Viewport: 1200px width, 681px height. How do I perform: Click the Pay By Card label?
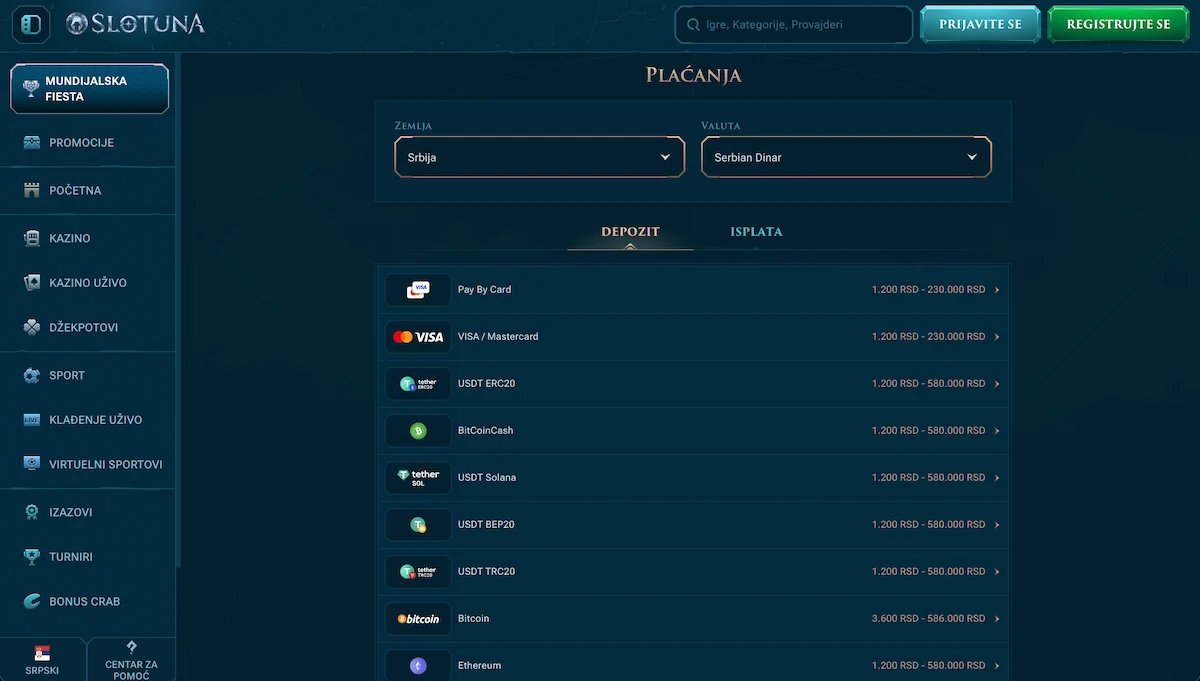(x=484, y=290)
